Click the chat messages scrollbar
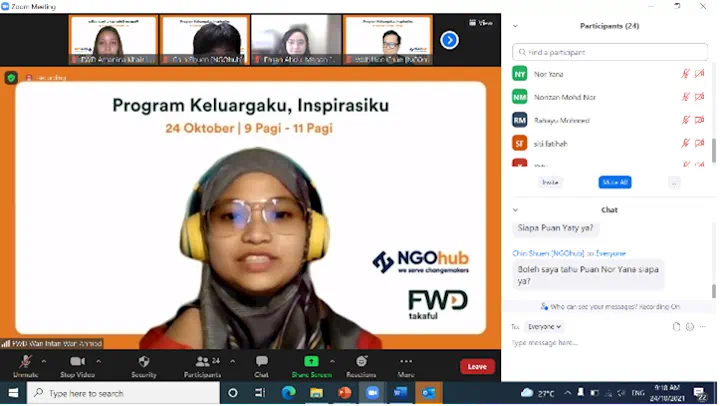 click(x=714, y=291)
